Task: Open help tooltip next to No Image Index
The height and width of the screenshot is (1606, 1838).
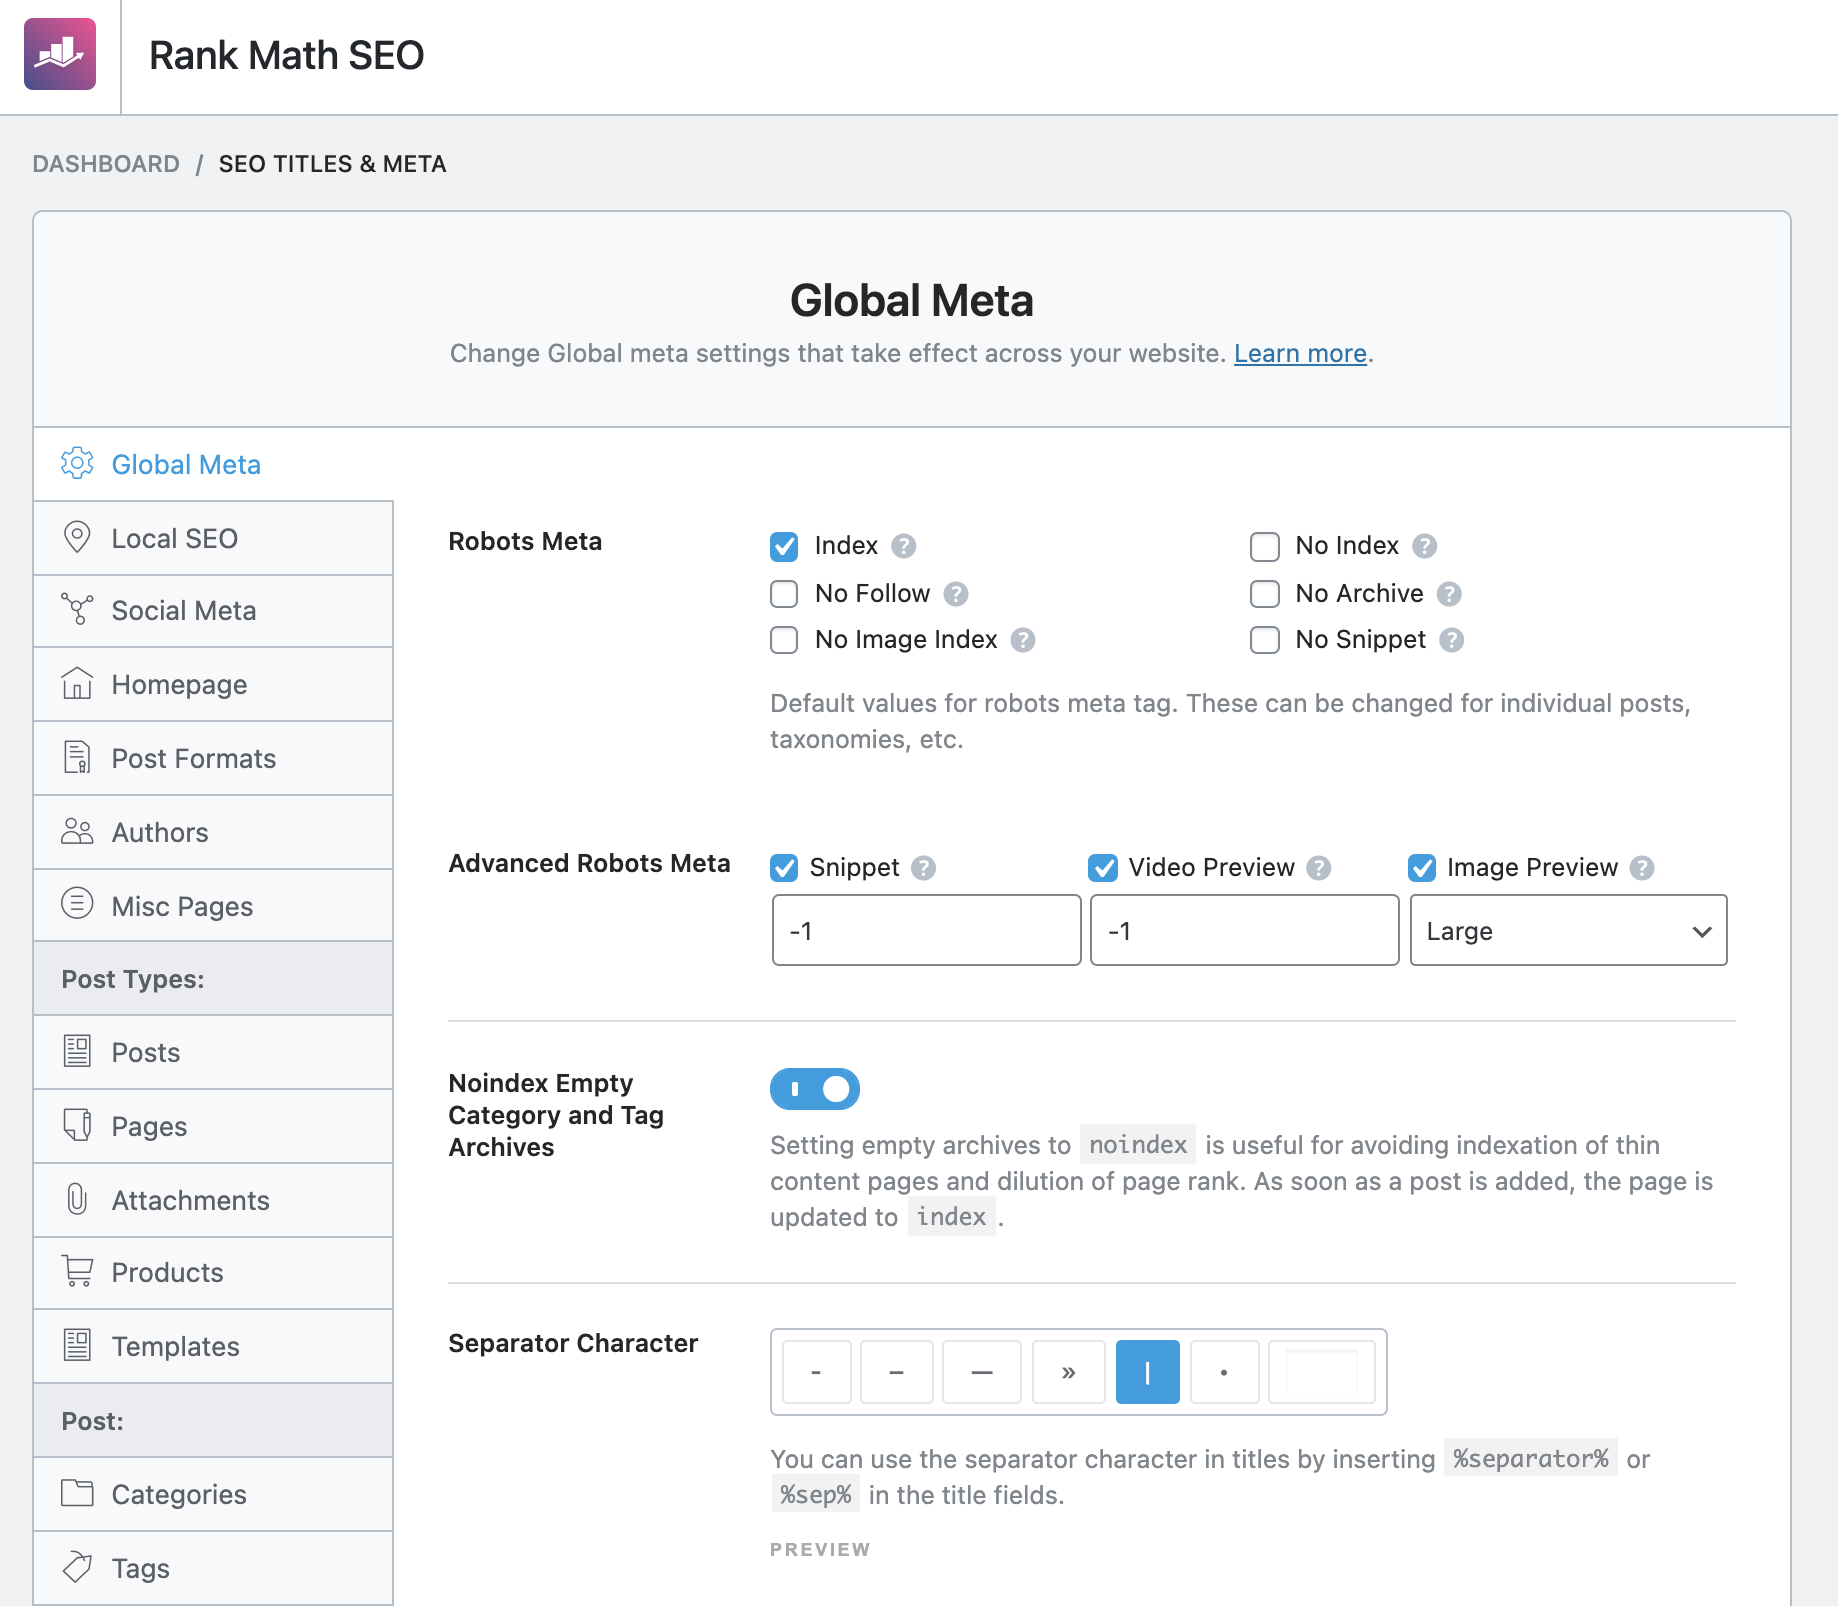Action: (x=1023, y=640)
